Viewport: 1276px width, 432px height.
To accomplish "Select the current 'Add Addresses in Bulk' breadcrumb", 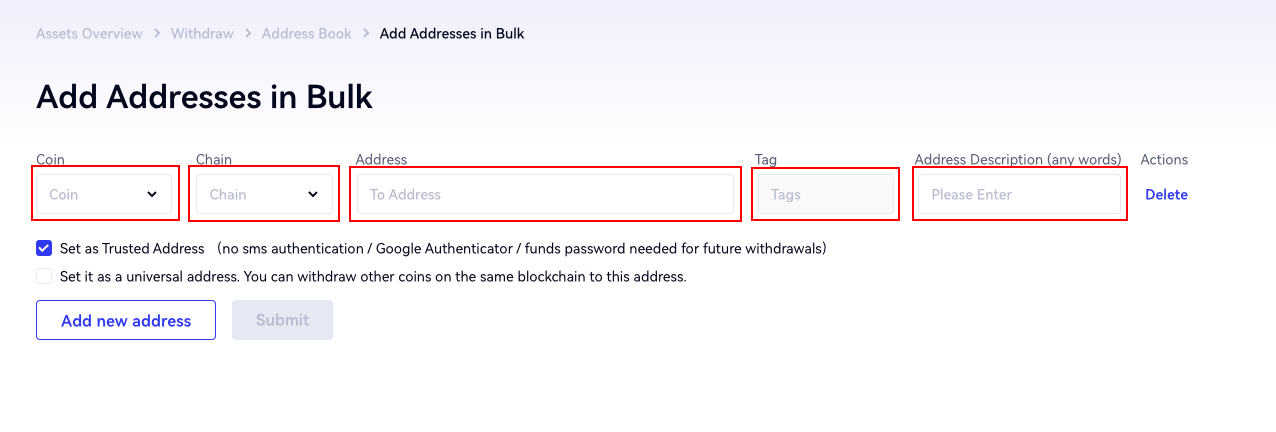I will [452, 34].
